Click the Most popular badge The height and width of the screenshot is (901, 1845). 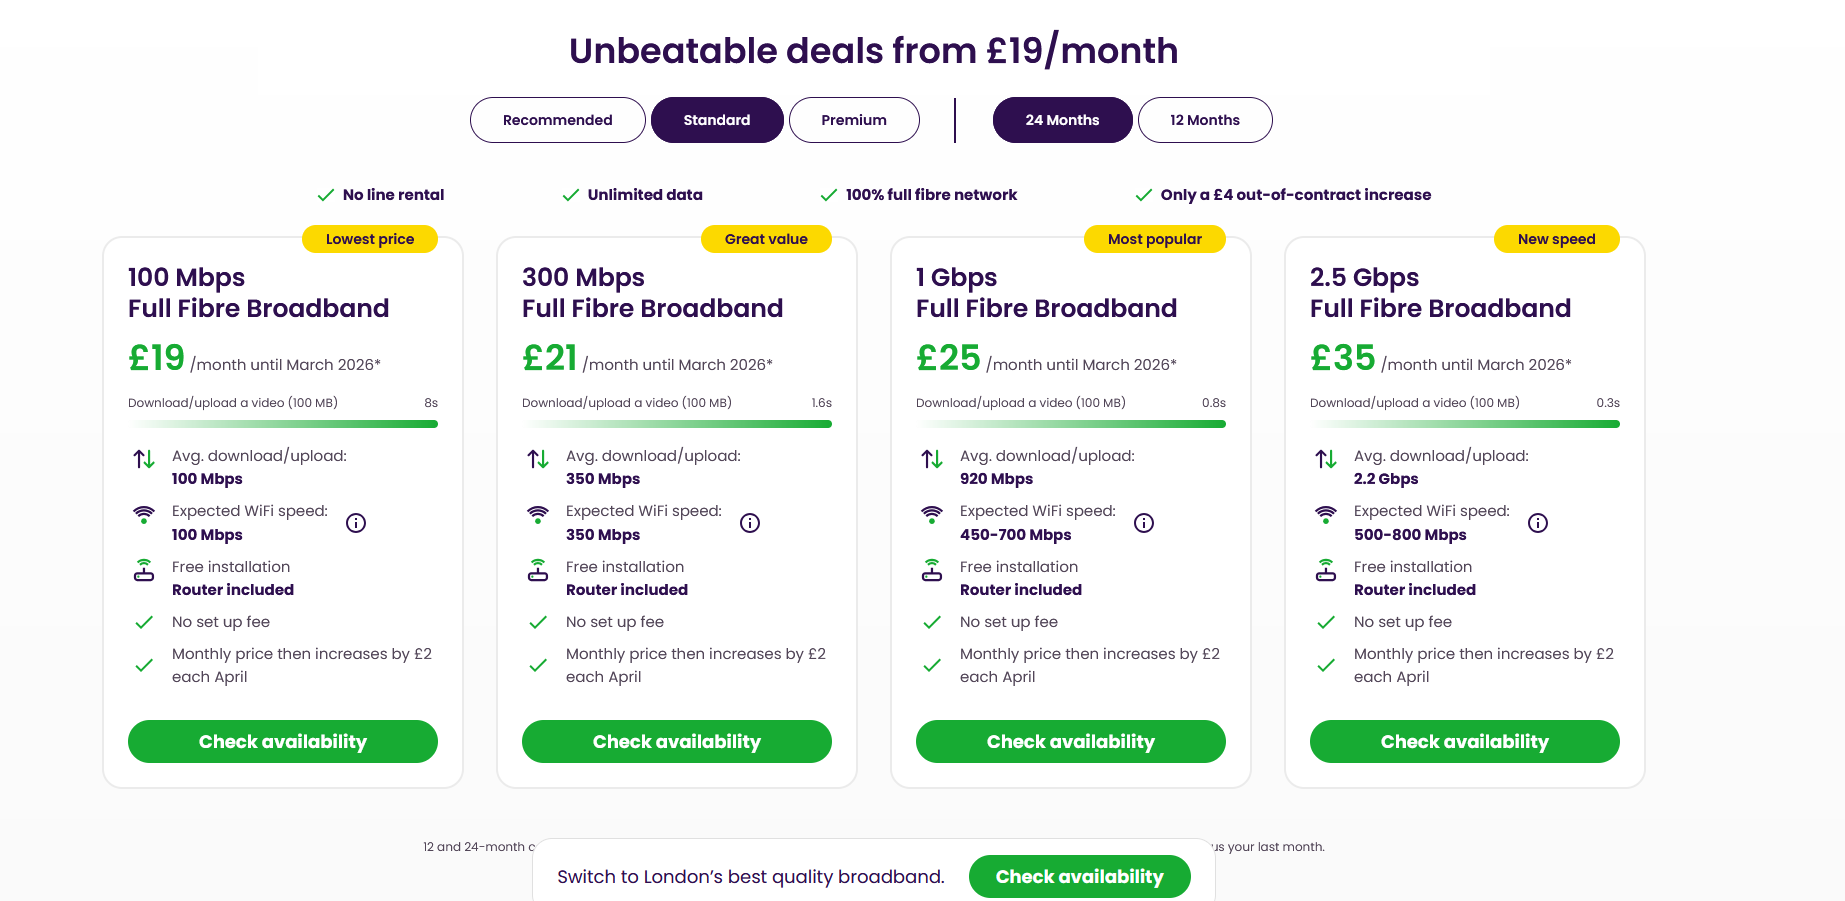(1154, 239)
